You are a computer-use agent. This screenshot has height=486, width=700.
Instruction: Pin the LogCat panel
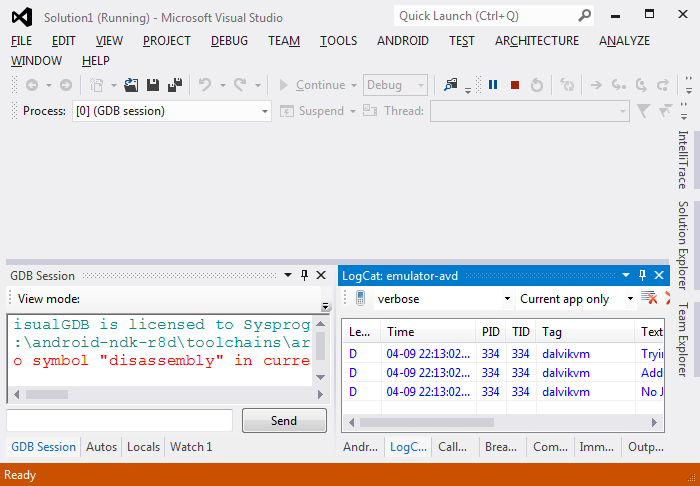(x=642, y=275)
